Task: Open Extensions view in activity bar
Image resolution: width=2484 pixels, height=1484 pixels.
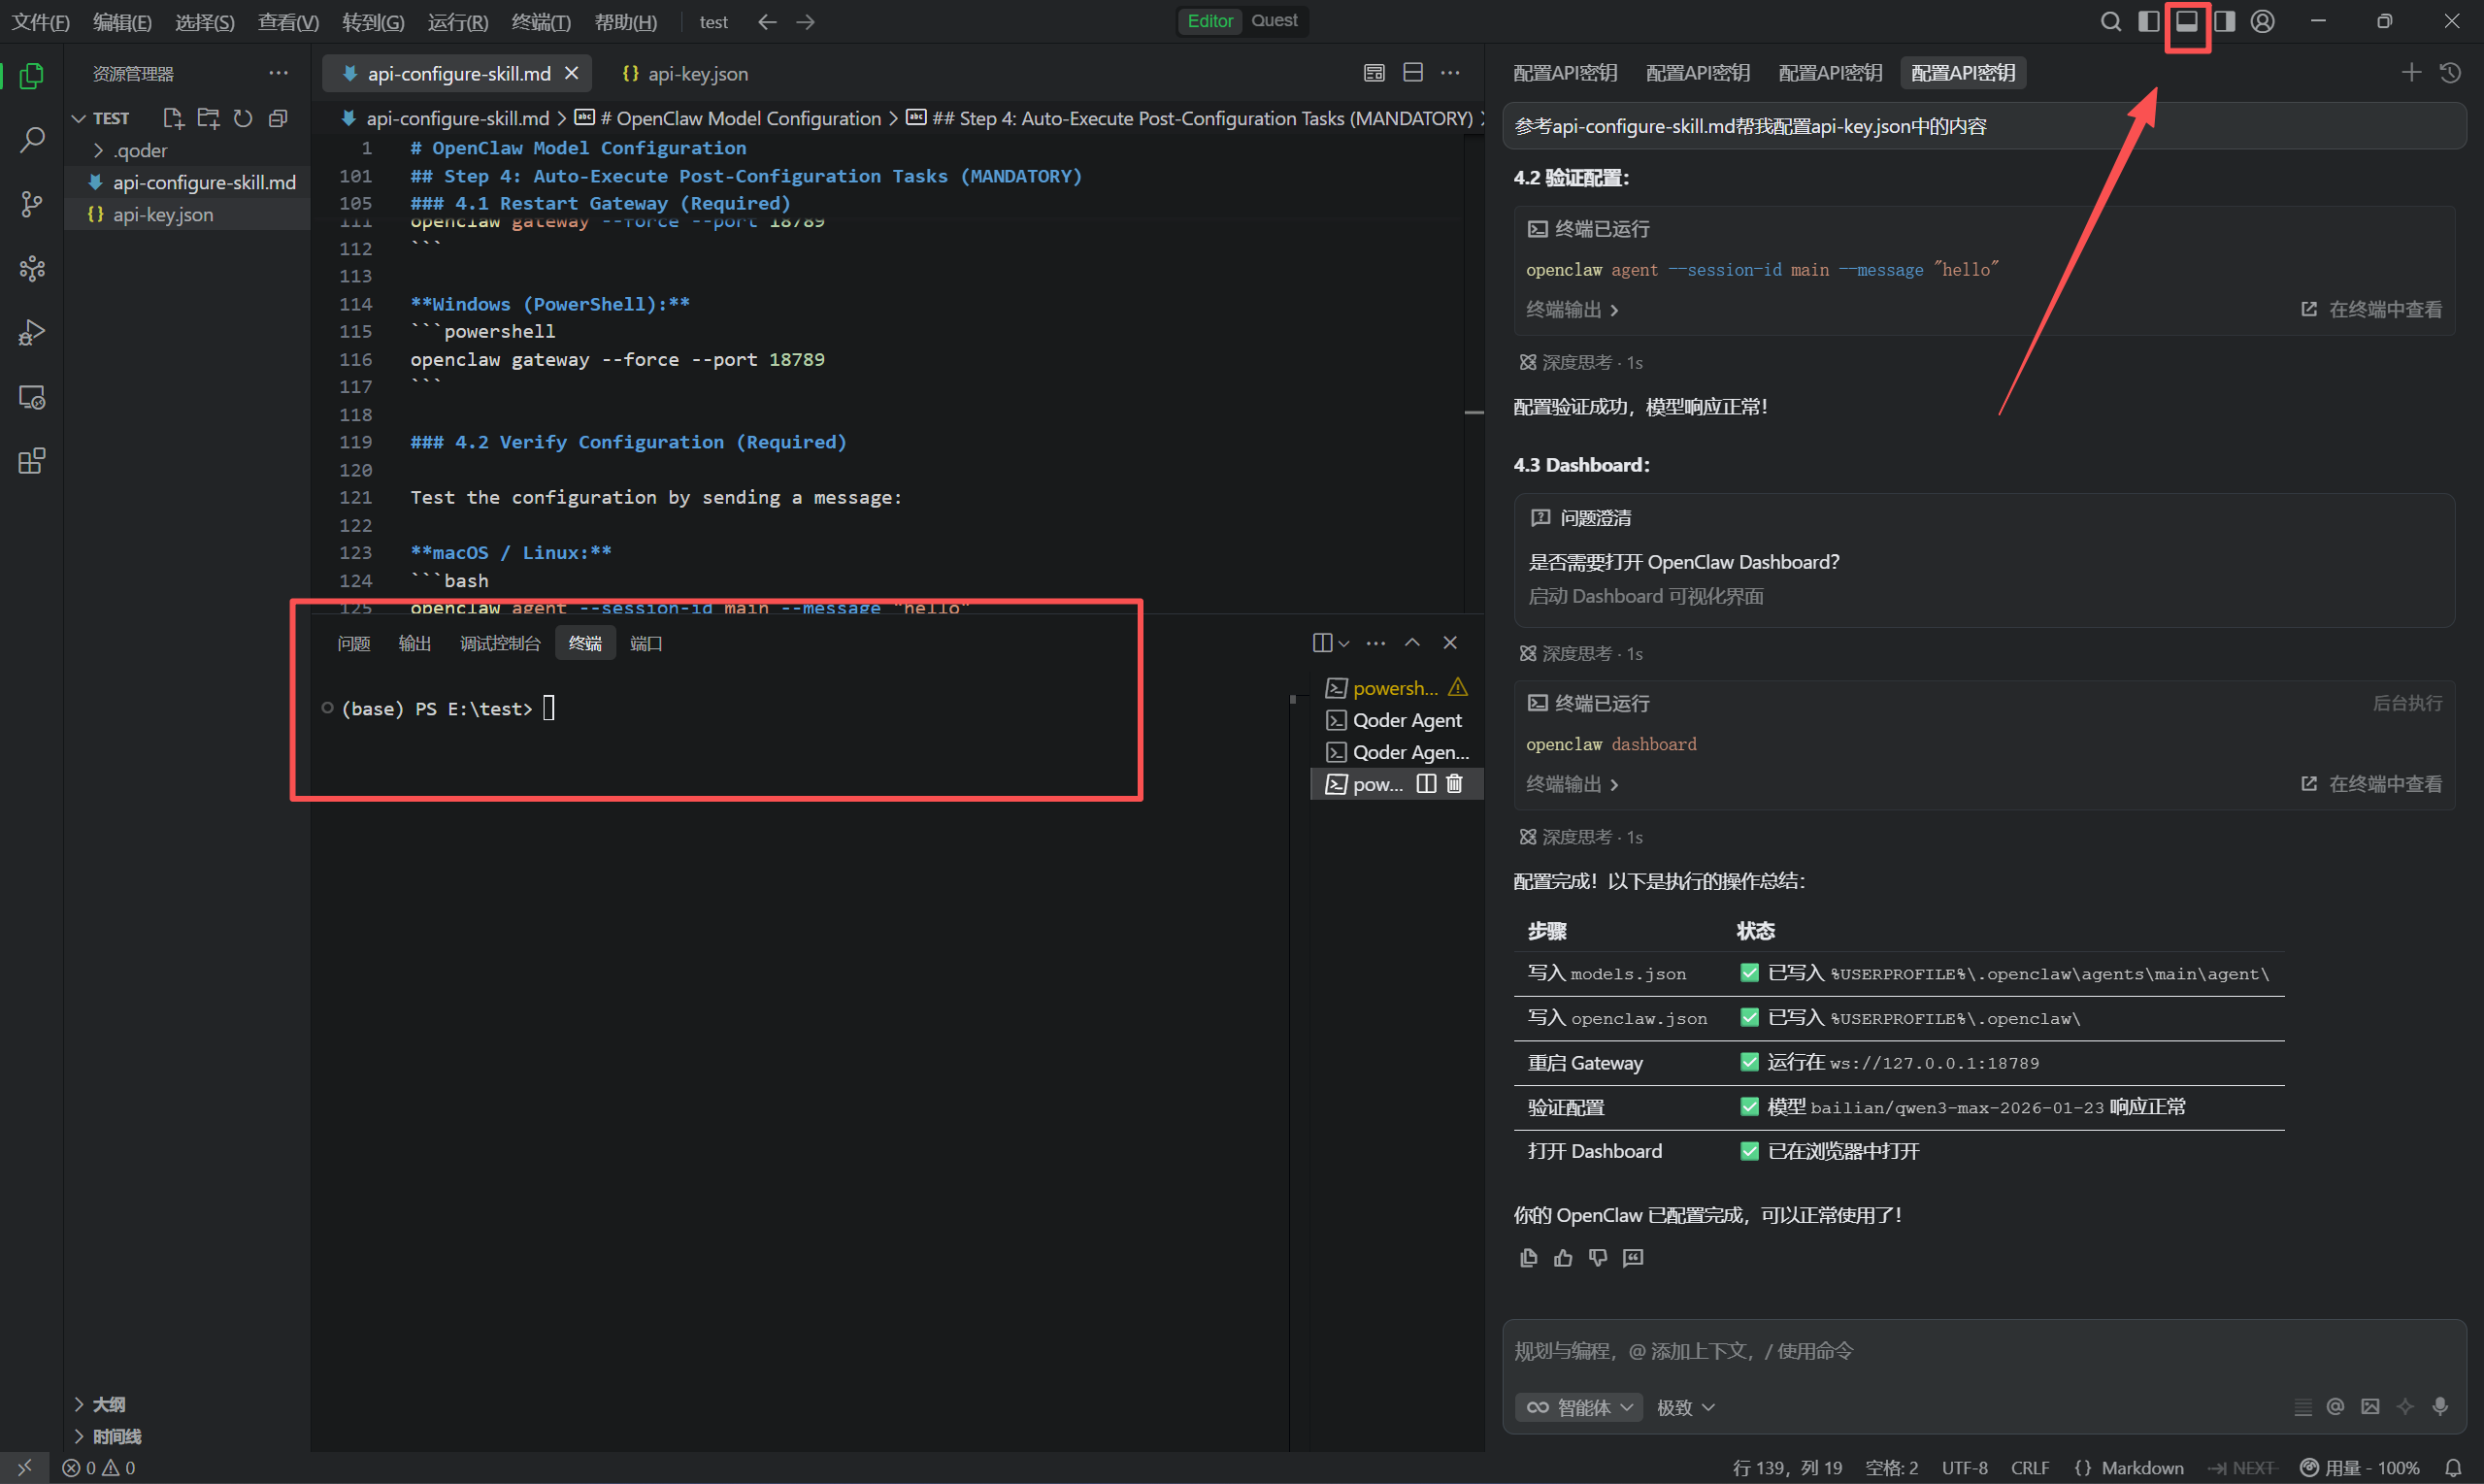Action: coord(32,461)
